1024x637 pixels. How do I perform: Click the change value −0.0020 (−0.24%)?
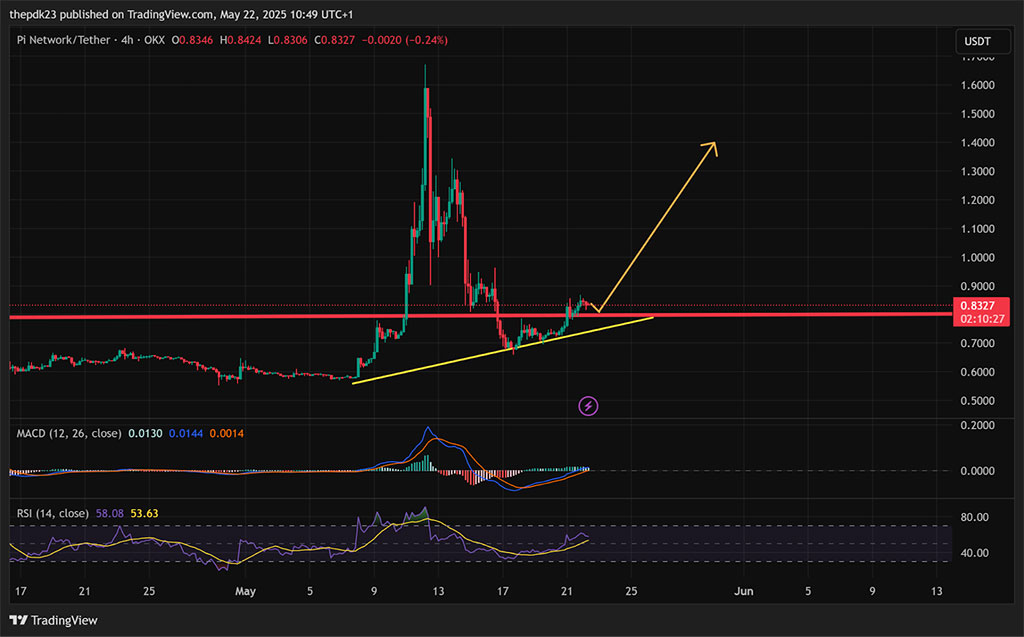click(x=404, y=40)
